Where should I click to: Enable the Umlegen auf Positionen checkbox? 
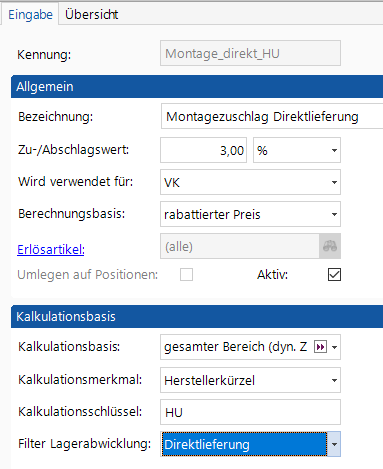[186, 275]
